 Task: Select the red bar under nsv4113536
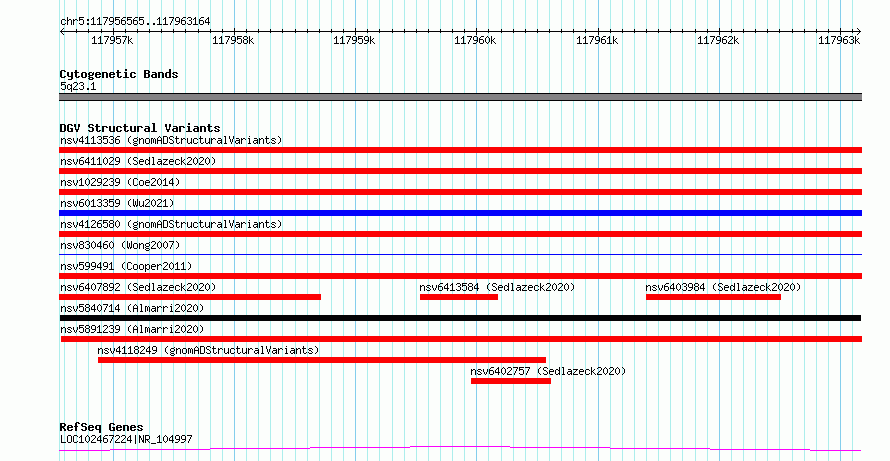[x=460, y=150]
